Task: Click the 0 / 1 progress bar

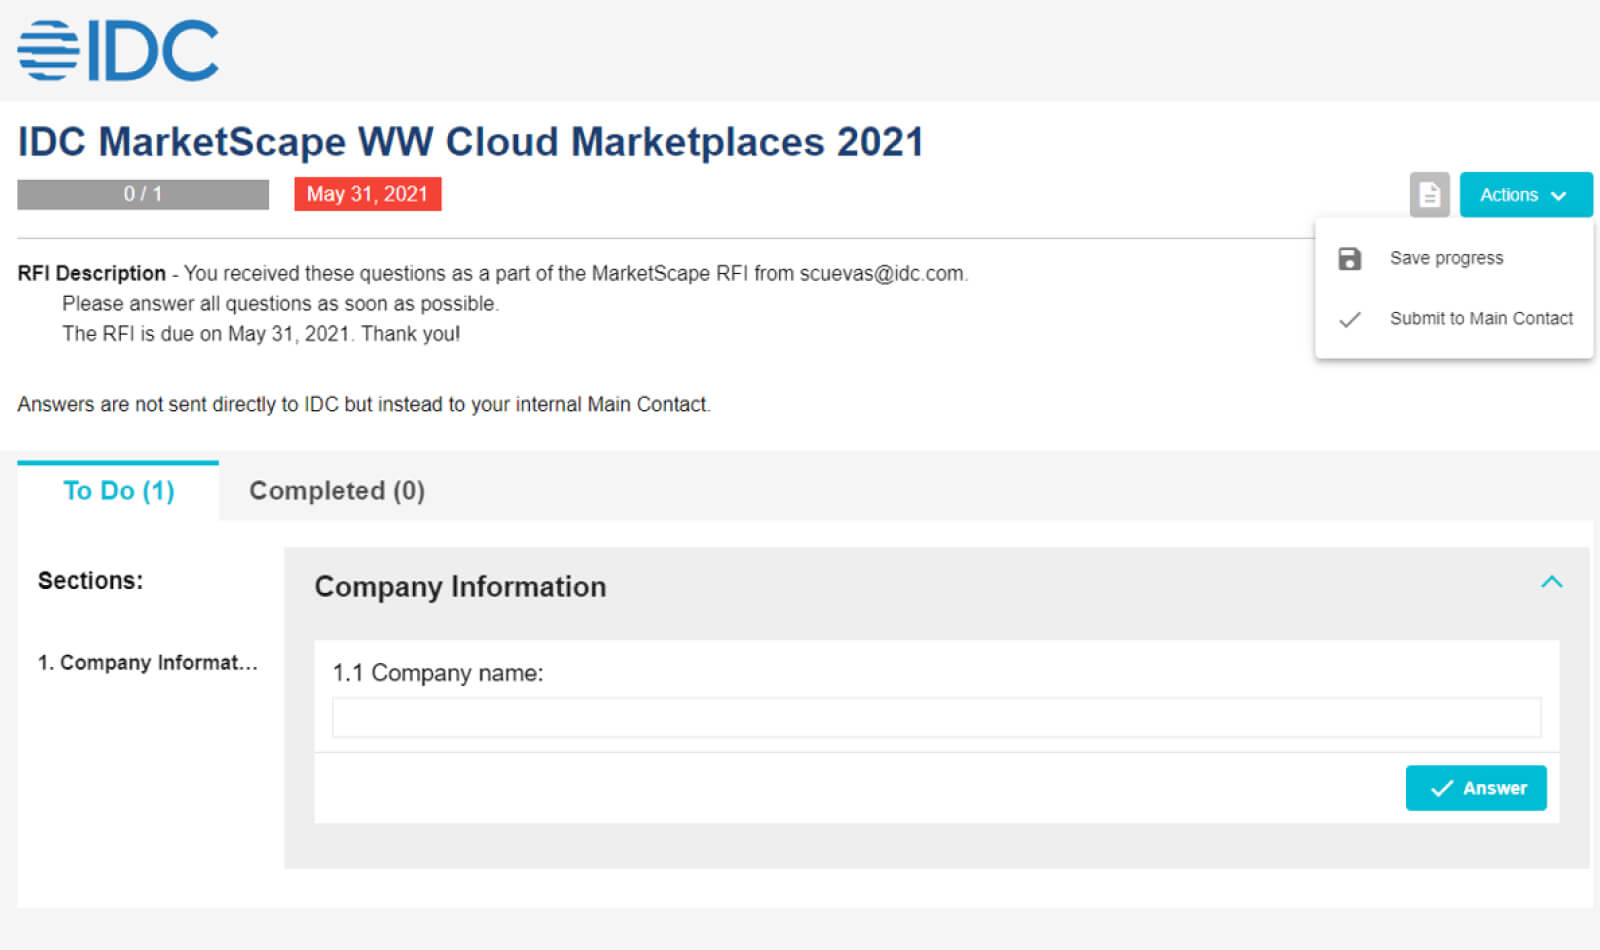Action: [143, 194]
